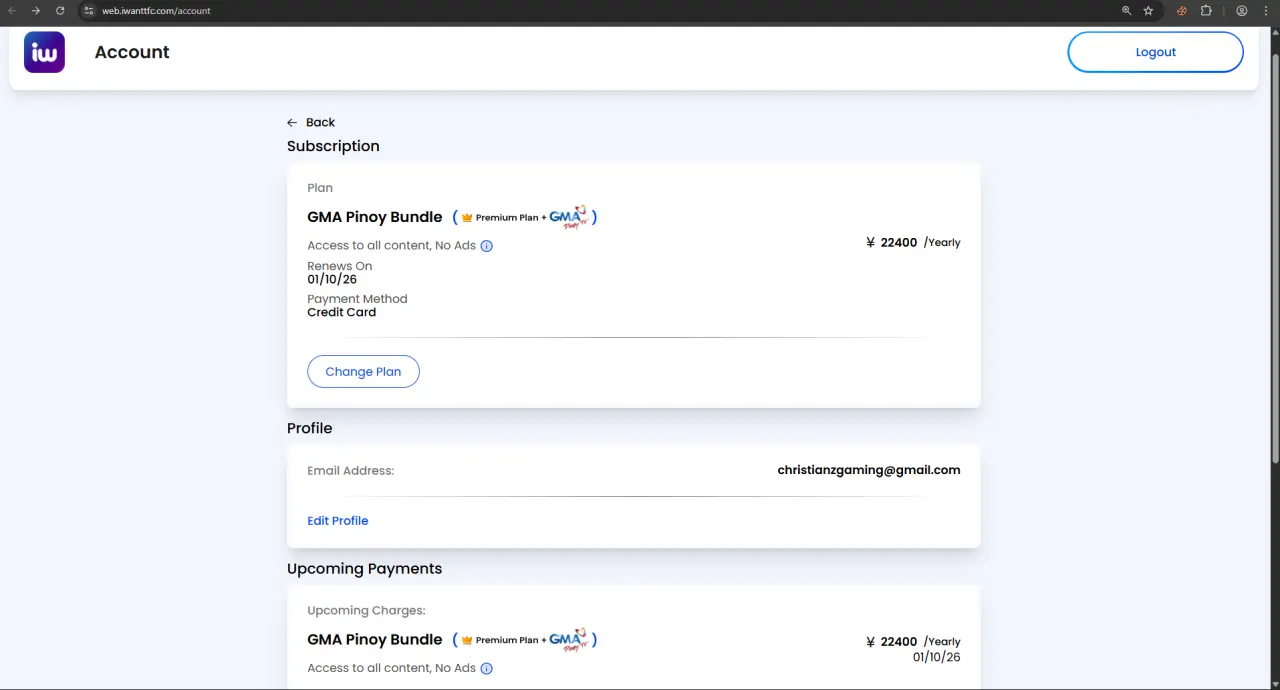Click the crown icon in Upcoming Charges badge
Image resolution: width=1280 pixels, height=690 pixels.
coord(467,640)
